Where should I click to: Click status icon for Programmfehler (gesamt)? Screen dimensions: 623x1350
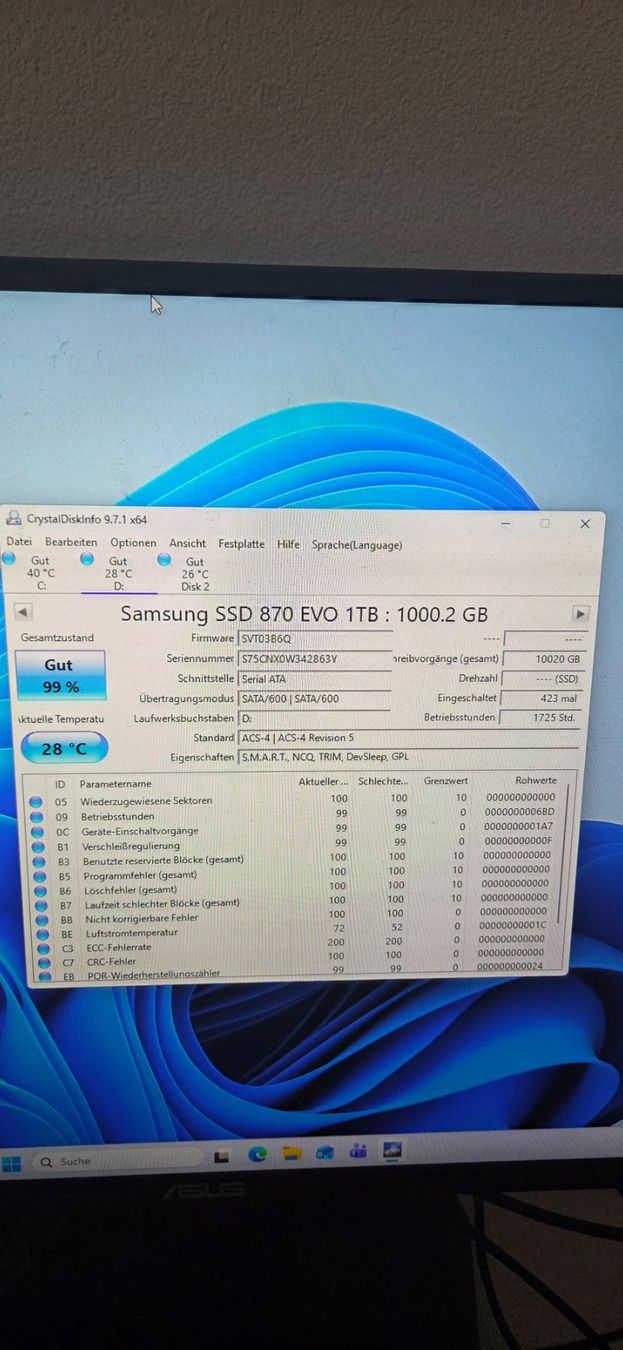(x=38, y=875)
